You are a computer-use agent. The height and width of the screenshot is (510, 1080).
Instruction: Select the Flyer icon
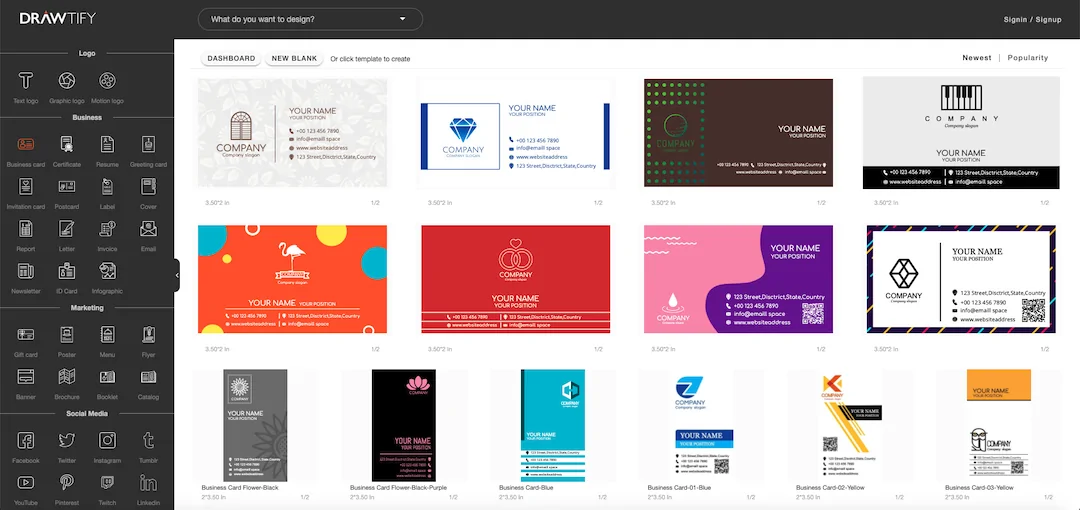click(x=148, y=334)
